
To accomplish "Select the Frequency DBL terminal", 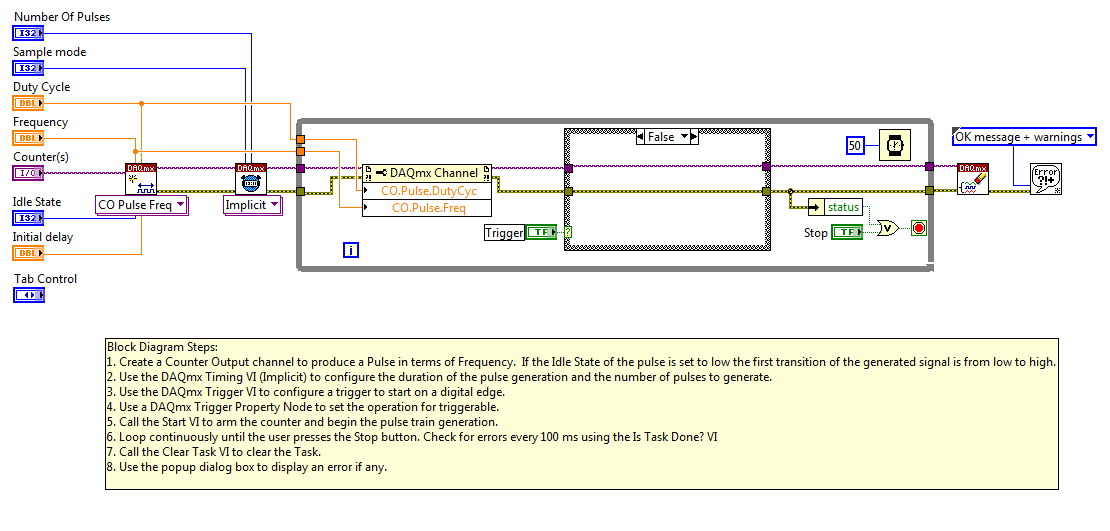I will (x=29, y=137).
